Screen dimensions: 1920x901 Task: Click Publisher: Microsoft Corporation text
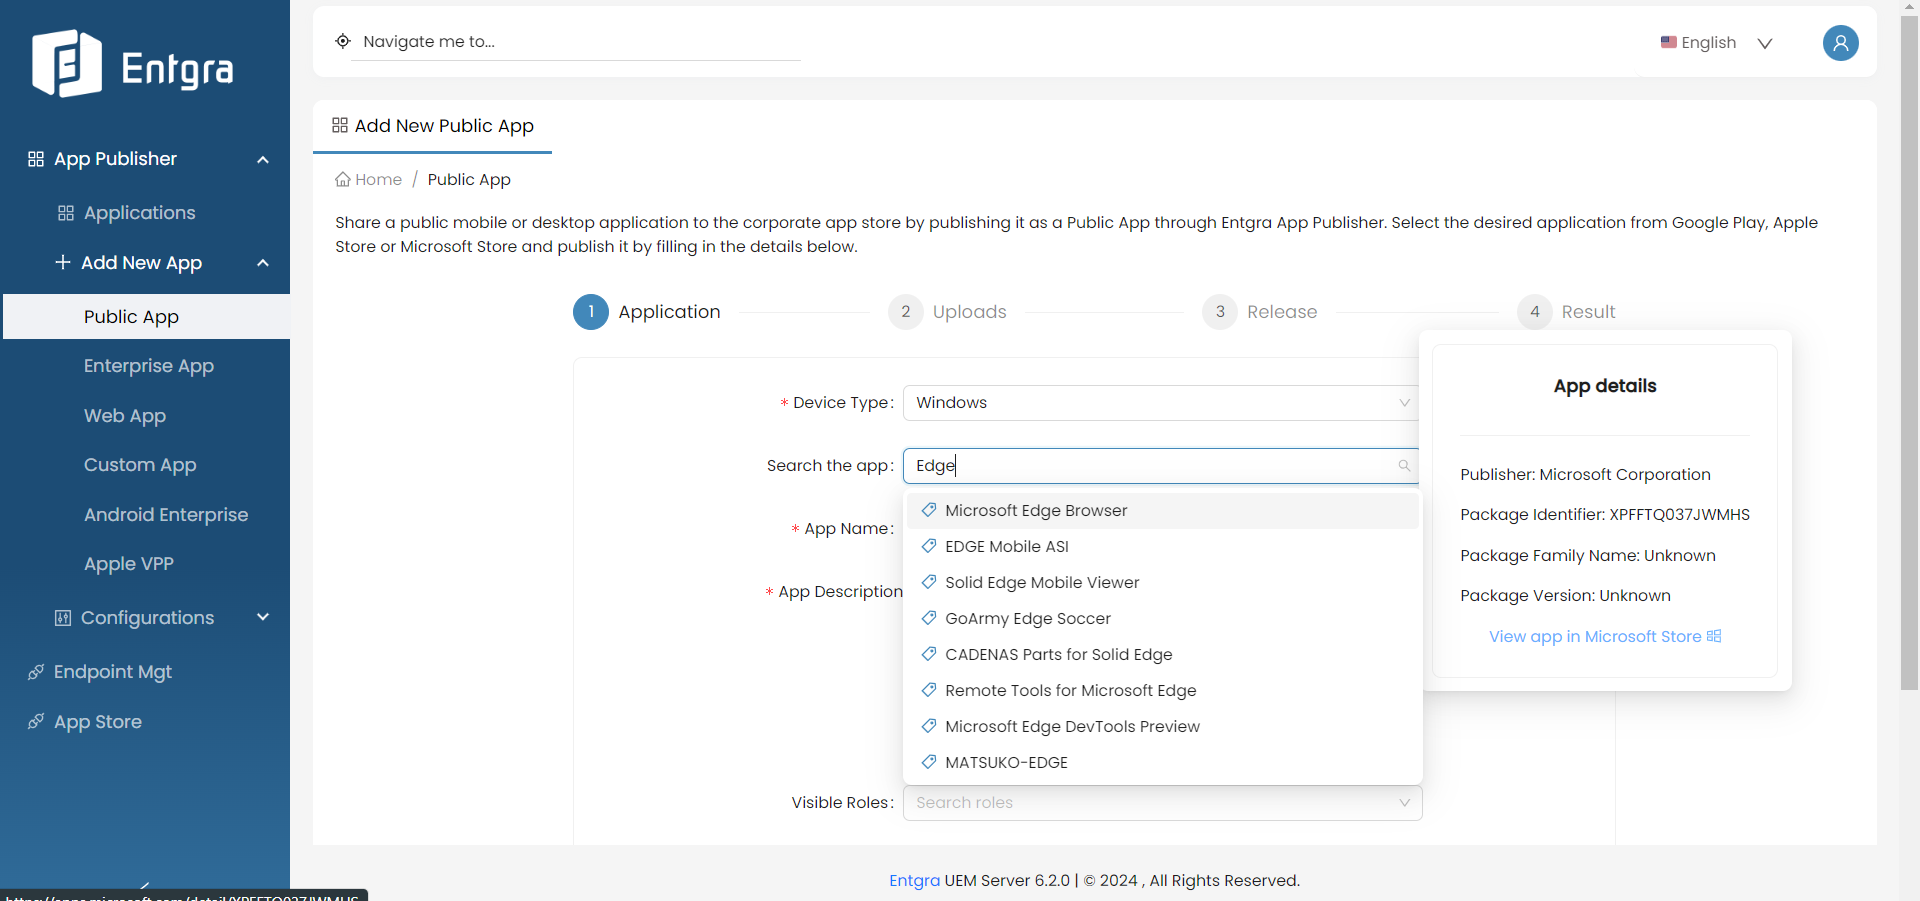1585,475
